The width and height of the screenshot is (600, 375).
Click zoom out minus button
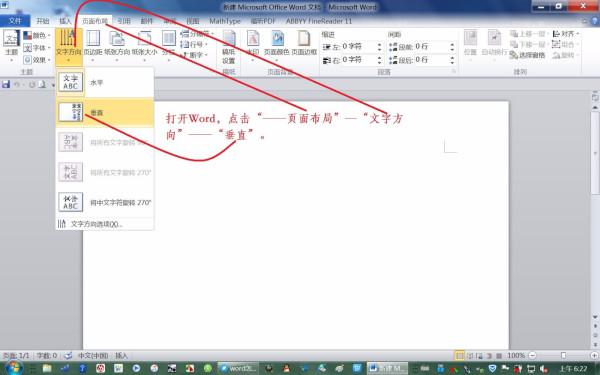coord(532,356)
